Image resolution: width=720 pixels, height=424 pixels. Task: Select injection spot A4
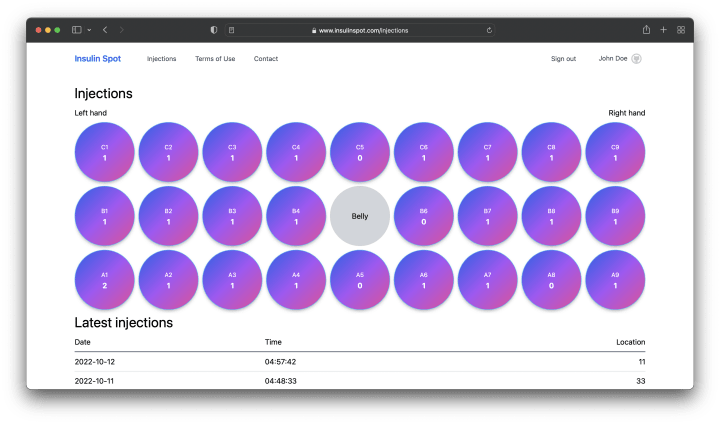296,280
